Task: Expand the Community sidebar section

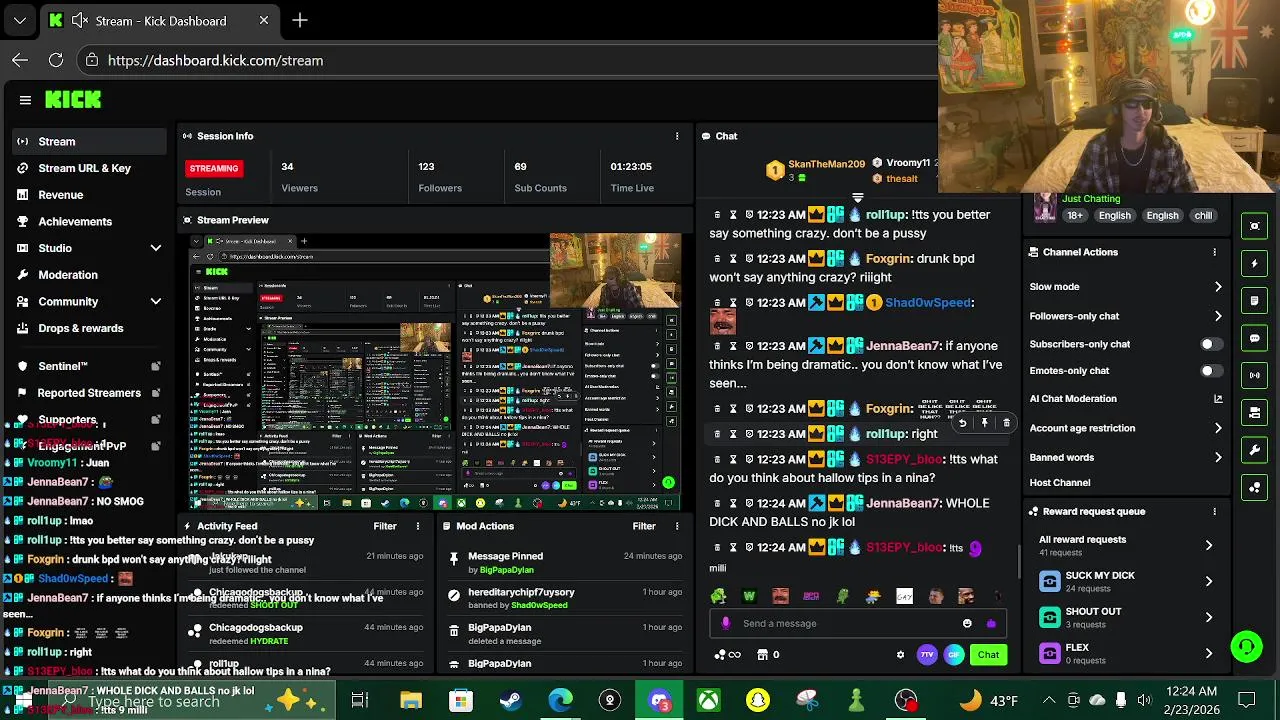Action: coord(156,301)
